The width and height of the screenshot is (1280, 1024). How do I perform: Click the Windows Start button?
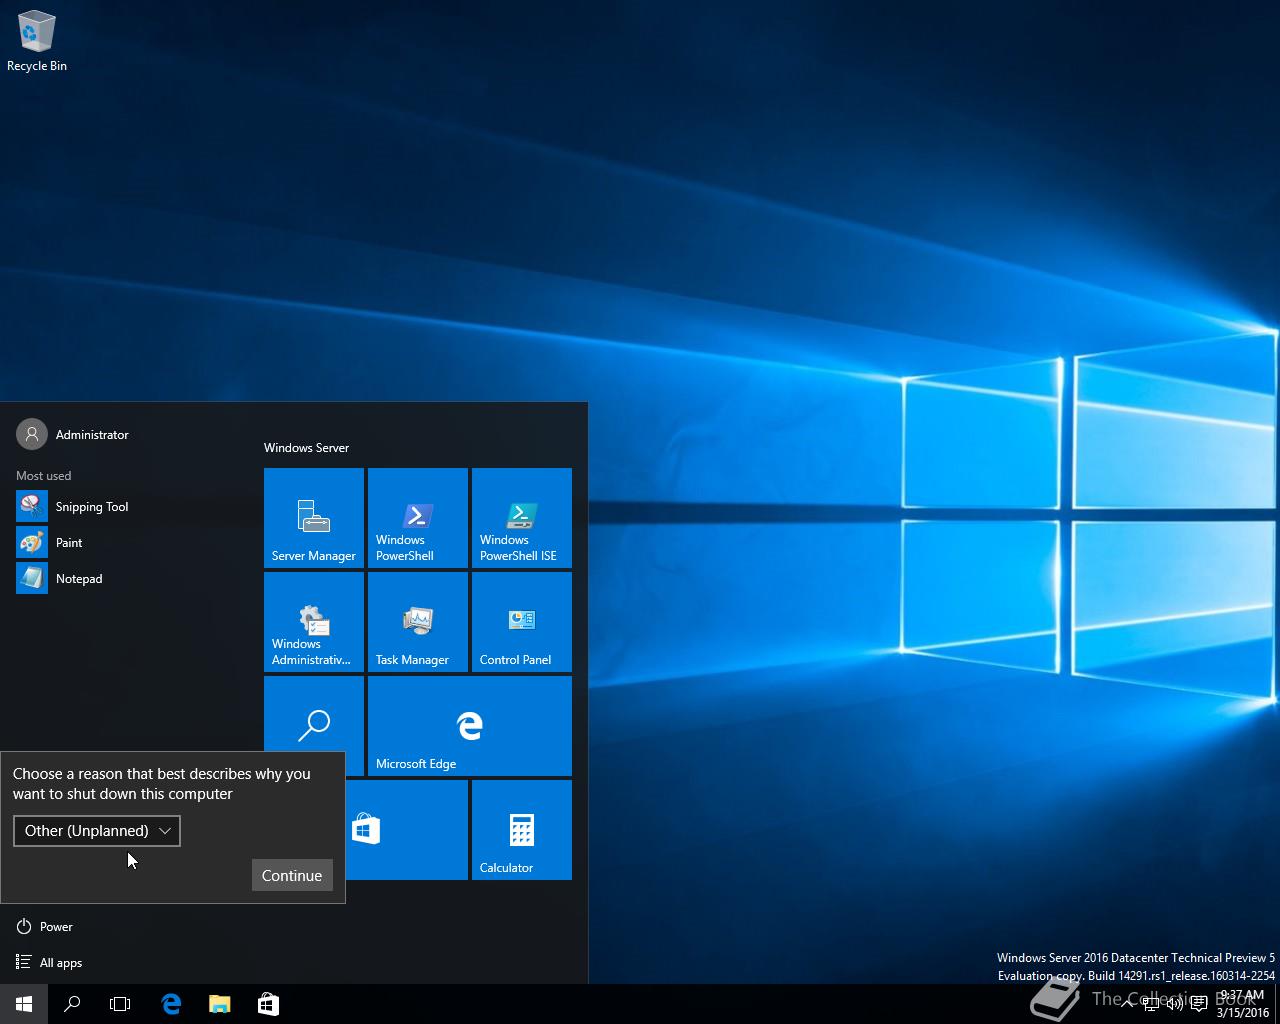[x=24, y=1004]
